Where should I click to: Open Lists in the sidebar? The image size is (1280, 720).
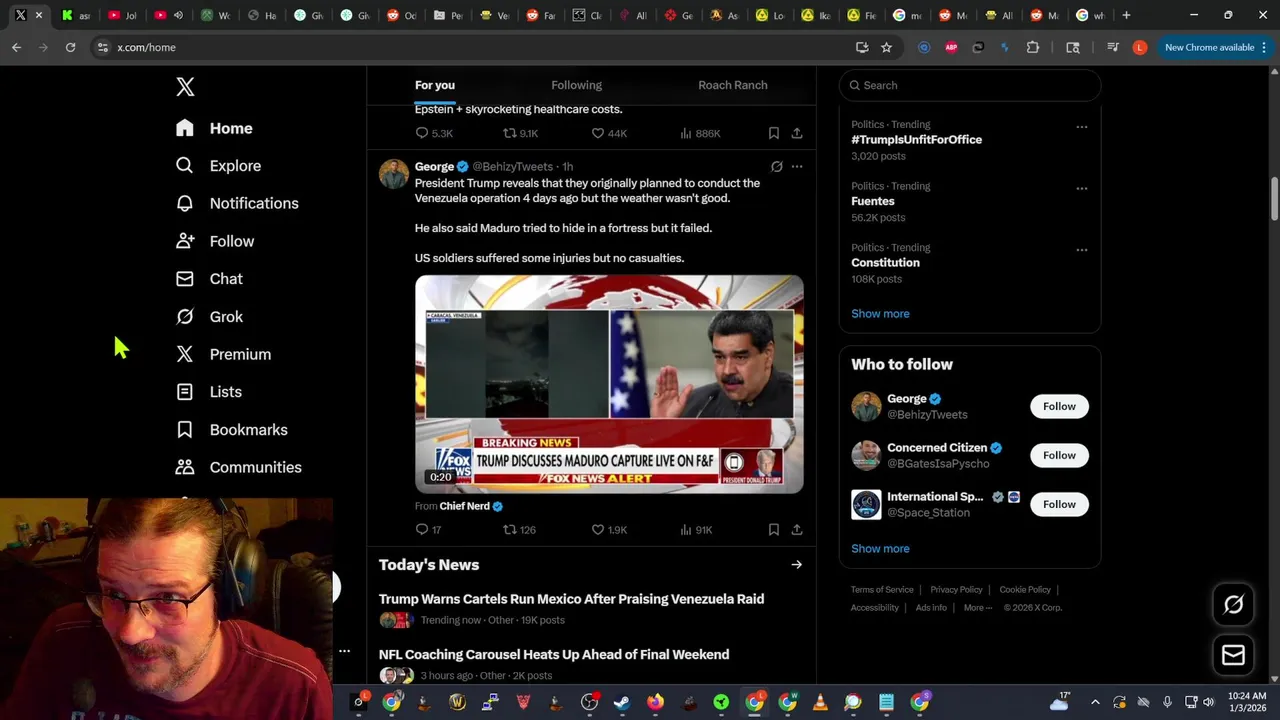click(x=209, y=392)
